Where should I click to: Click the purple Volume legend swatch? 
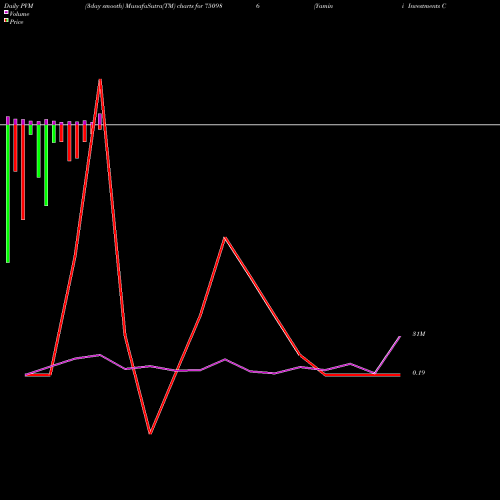pos(6,12)
